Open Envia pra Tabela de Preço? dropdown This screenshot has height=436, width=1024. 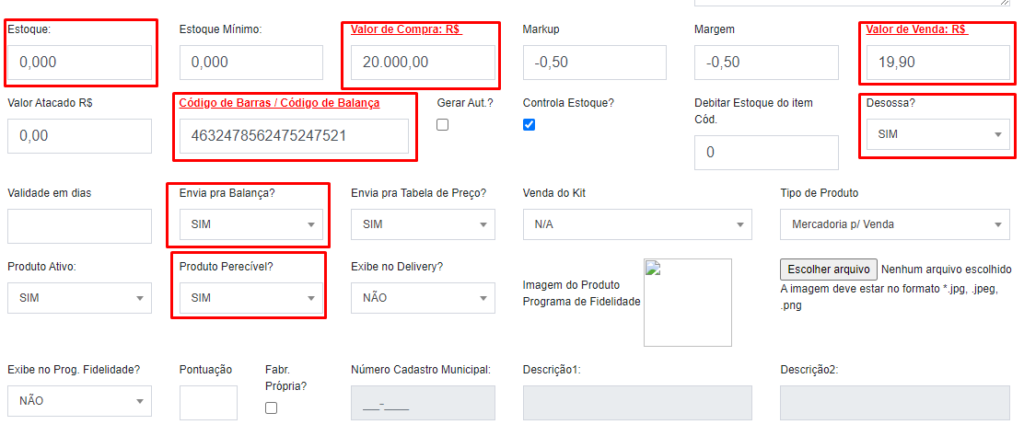coord(422,225)
